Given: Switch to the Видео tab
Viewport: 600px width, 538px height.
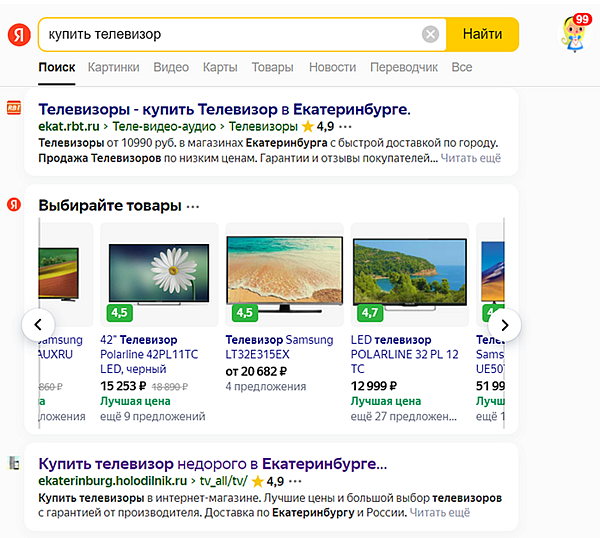Looking at the screenshot, I should [171, 67].
